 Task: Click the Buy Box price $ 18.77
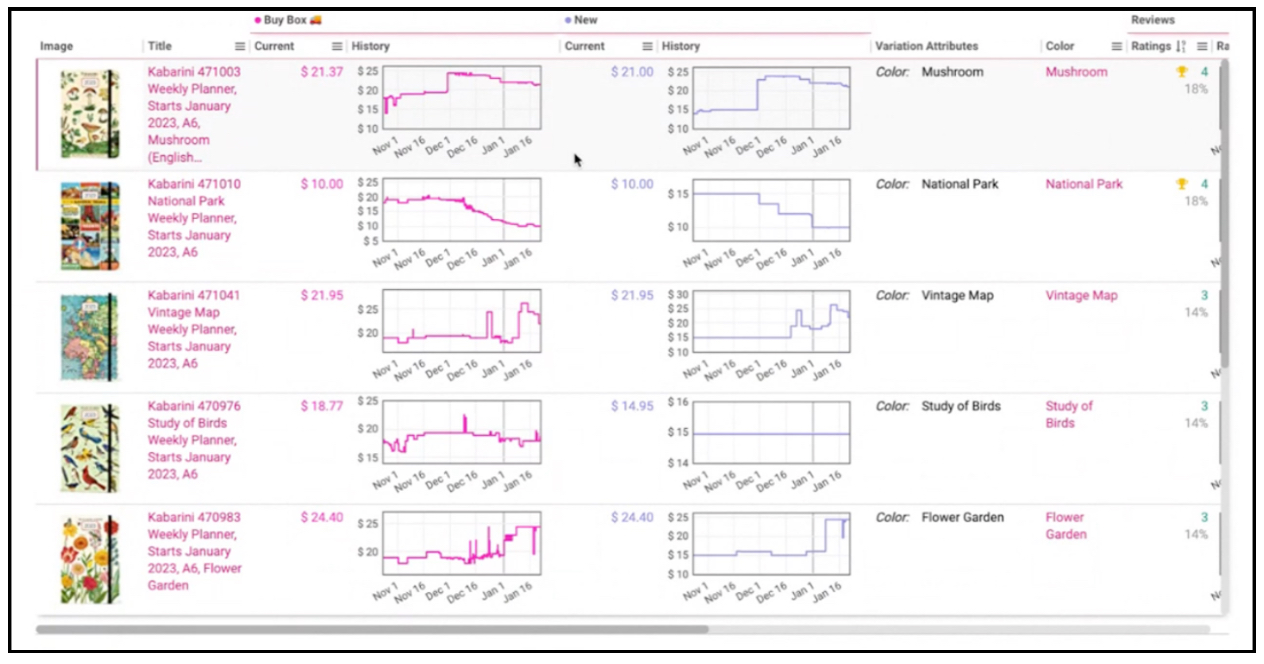pyautogui.click(x=322, y=406)
